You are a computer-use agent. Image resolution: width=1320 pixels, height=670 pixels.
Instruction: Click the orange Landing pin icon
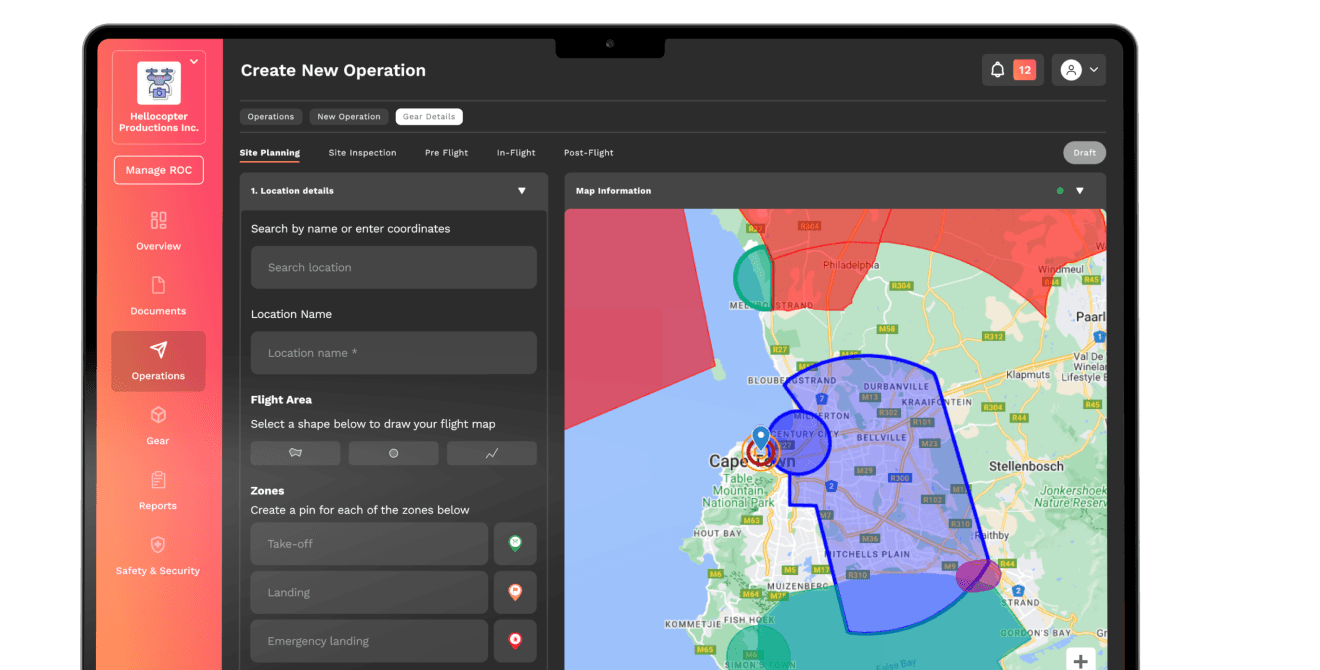click(515, 592)
